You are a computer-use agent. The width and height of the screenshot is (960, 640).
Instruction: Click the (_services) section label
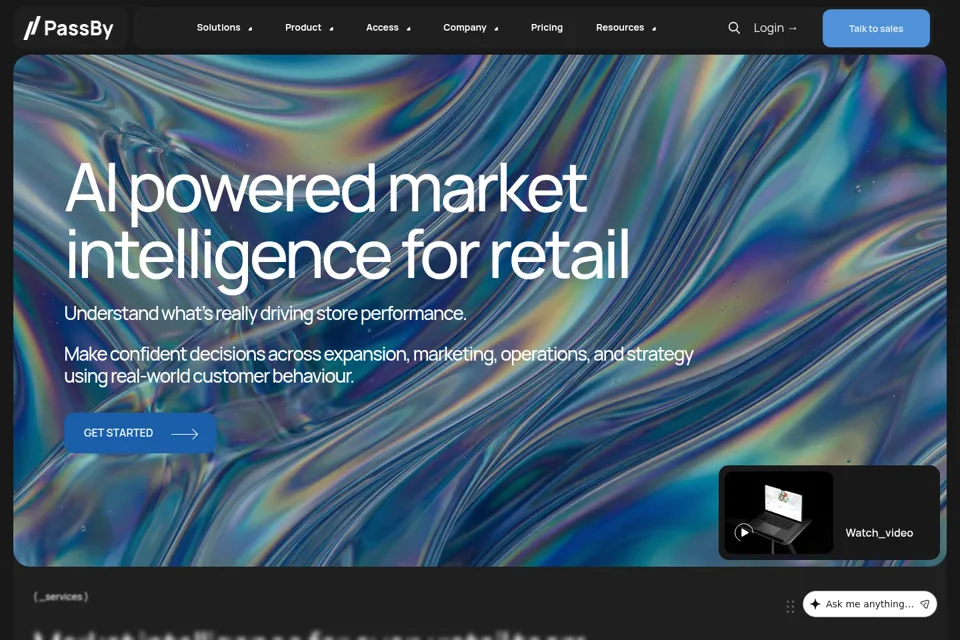click(x=61, y=597)
